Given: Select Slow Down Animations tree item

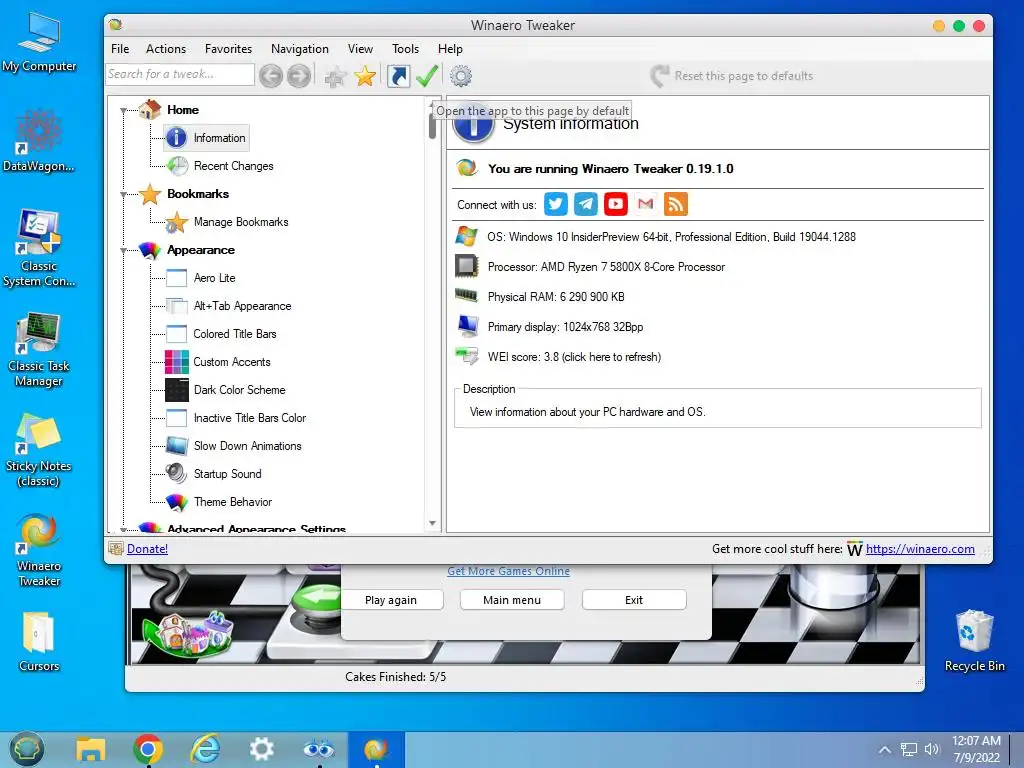Looking at the screenshot, I should click(x=248, y=447).
